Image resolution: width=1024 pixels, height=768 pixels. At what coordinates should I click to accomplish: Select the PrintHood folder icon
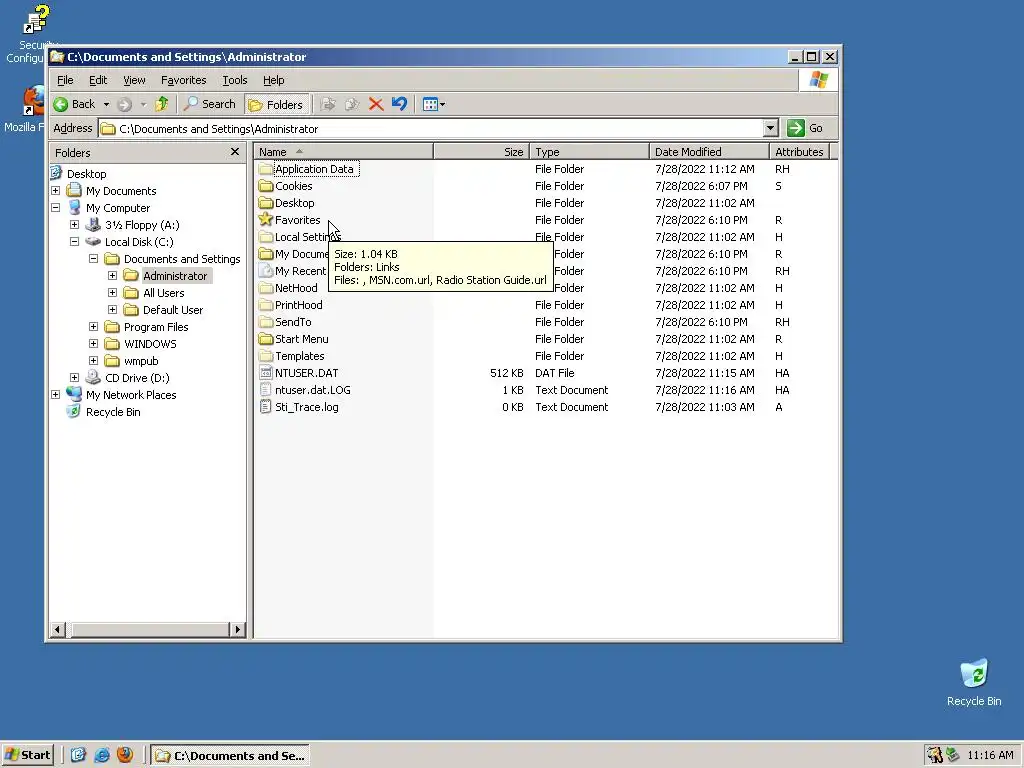[x=265, y=304]
